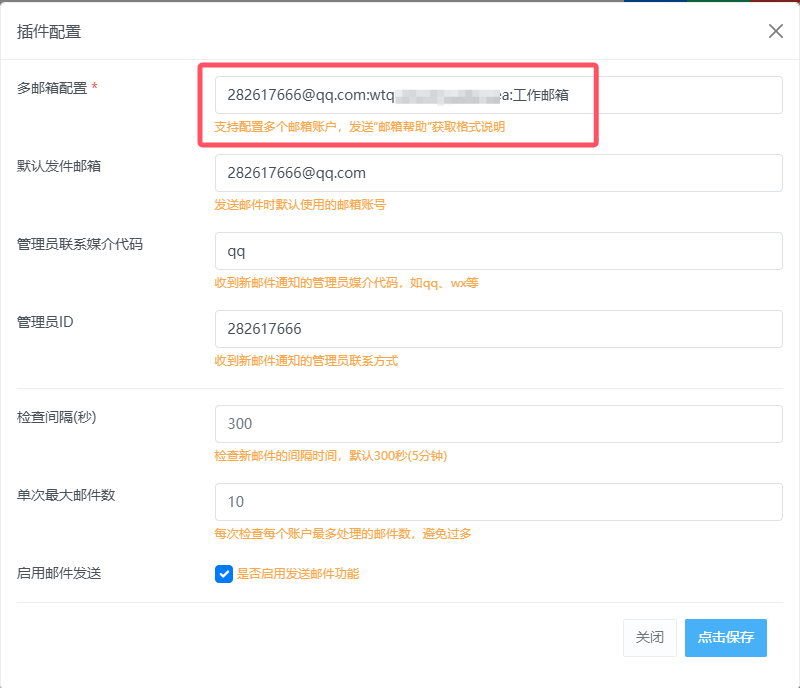Click the 默认发件邮箱 field label
The height and width of the screenshot is (688, 800).
point(59,166)
